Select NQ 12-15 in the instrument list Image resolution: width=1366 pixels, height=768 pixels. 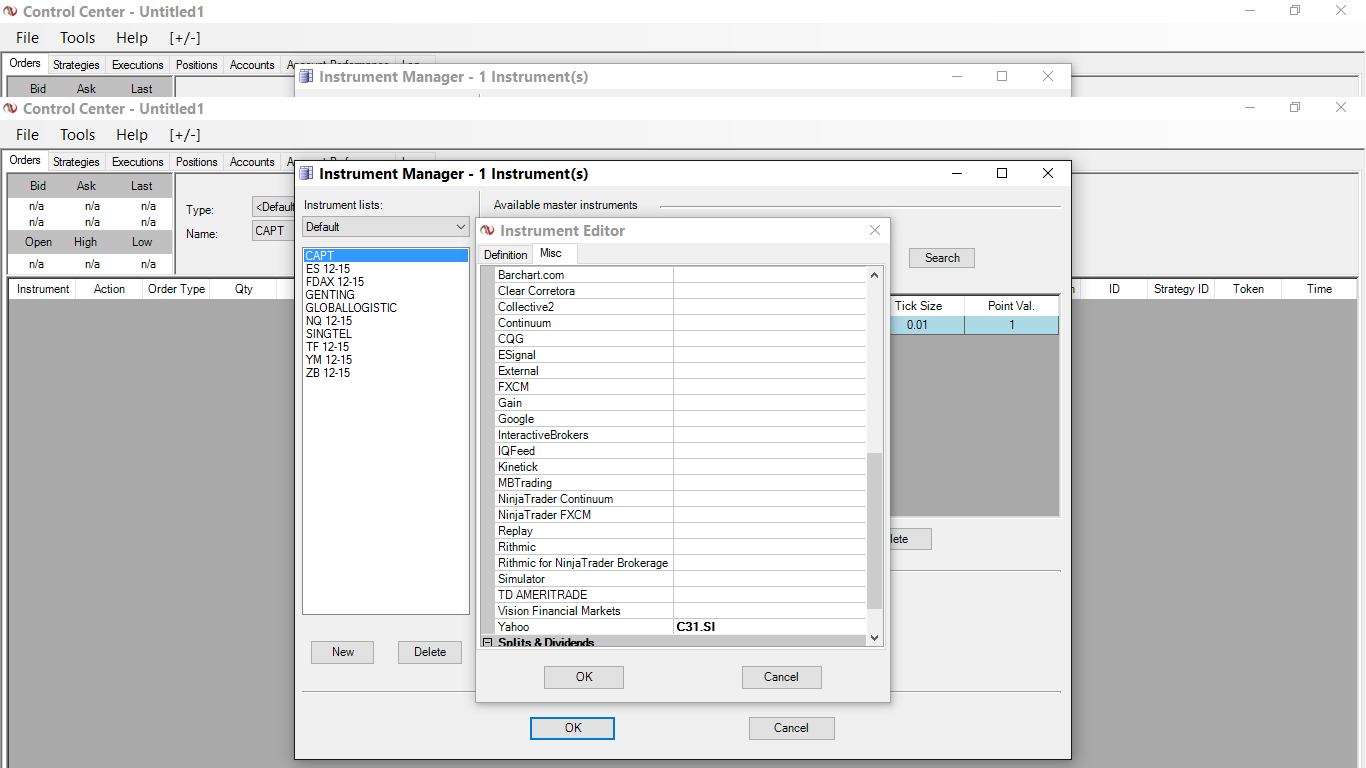tap(329, 321)
